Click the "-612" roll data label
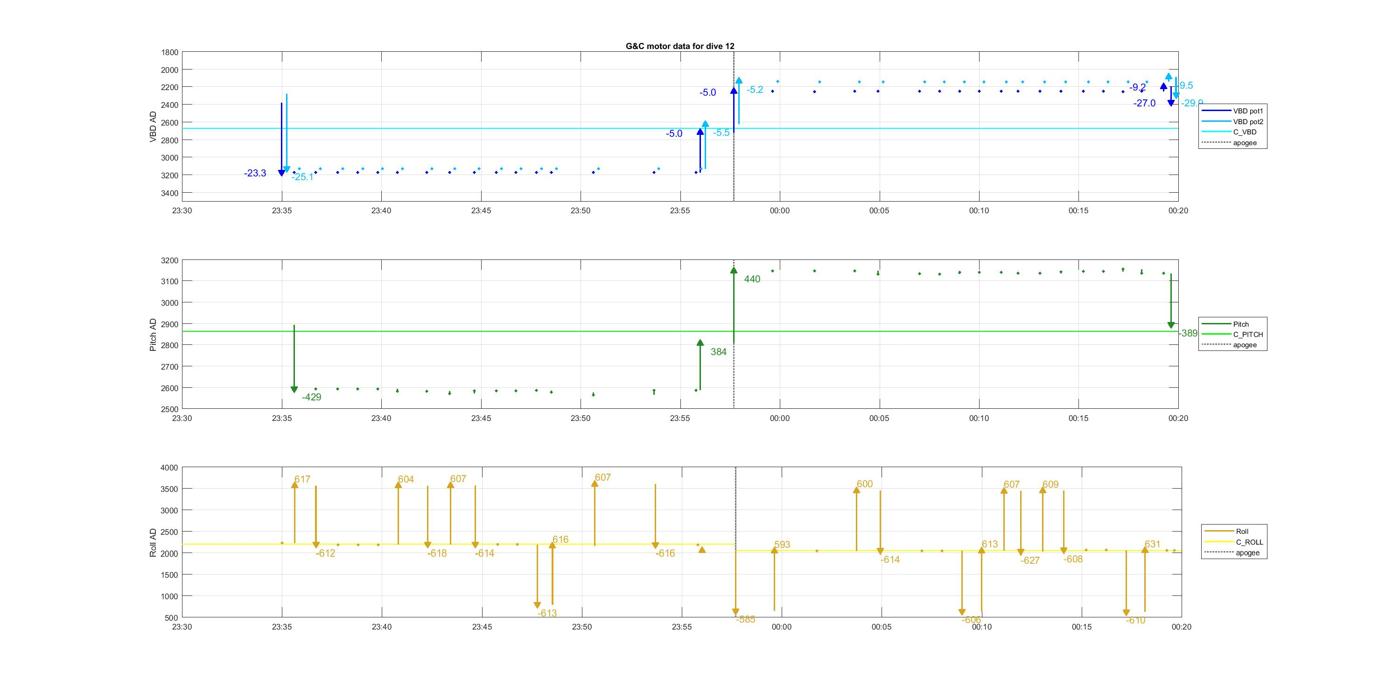This screenshot has height=693, width=1400. point(325,553)
